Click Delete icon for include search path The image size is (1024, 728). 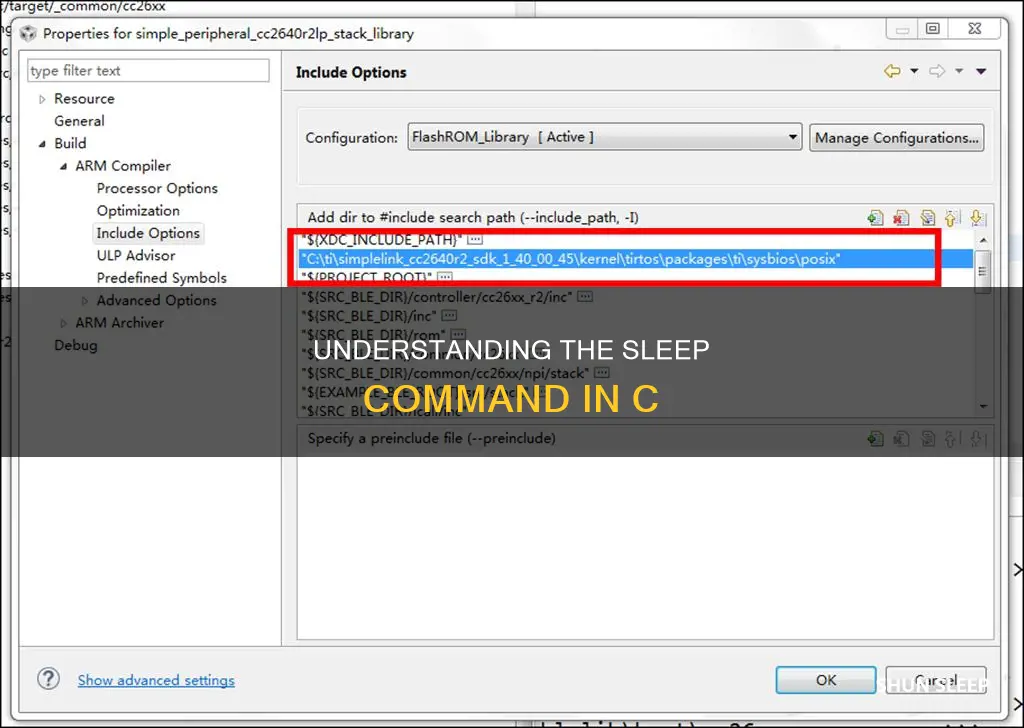click(901, 217)
